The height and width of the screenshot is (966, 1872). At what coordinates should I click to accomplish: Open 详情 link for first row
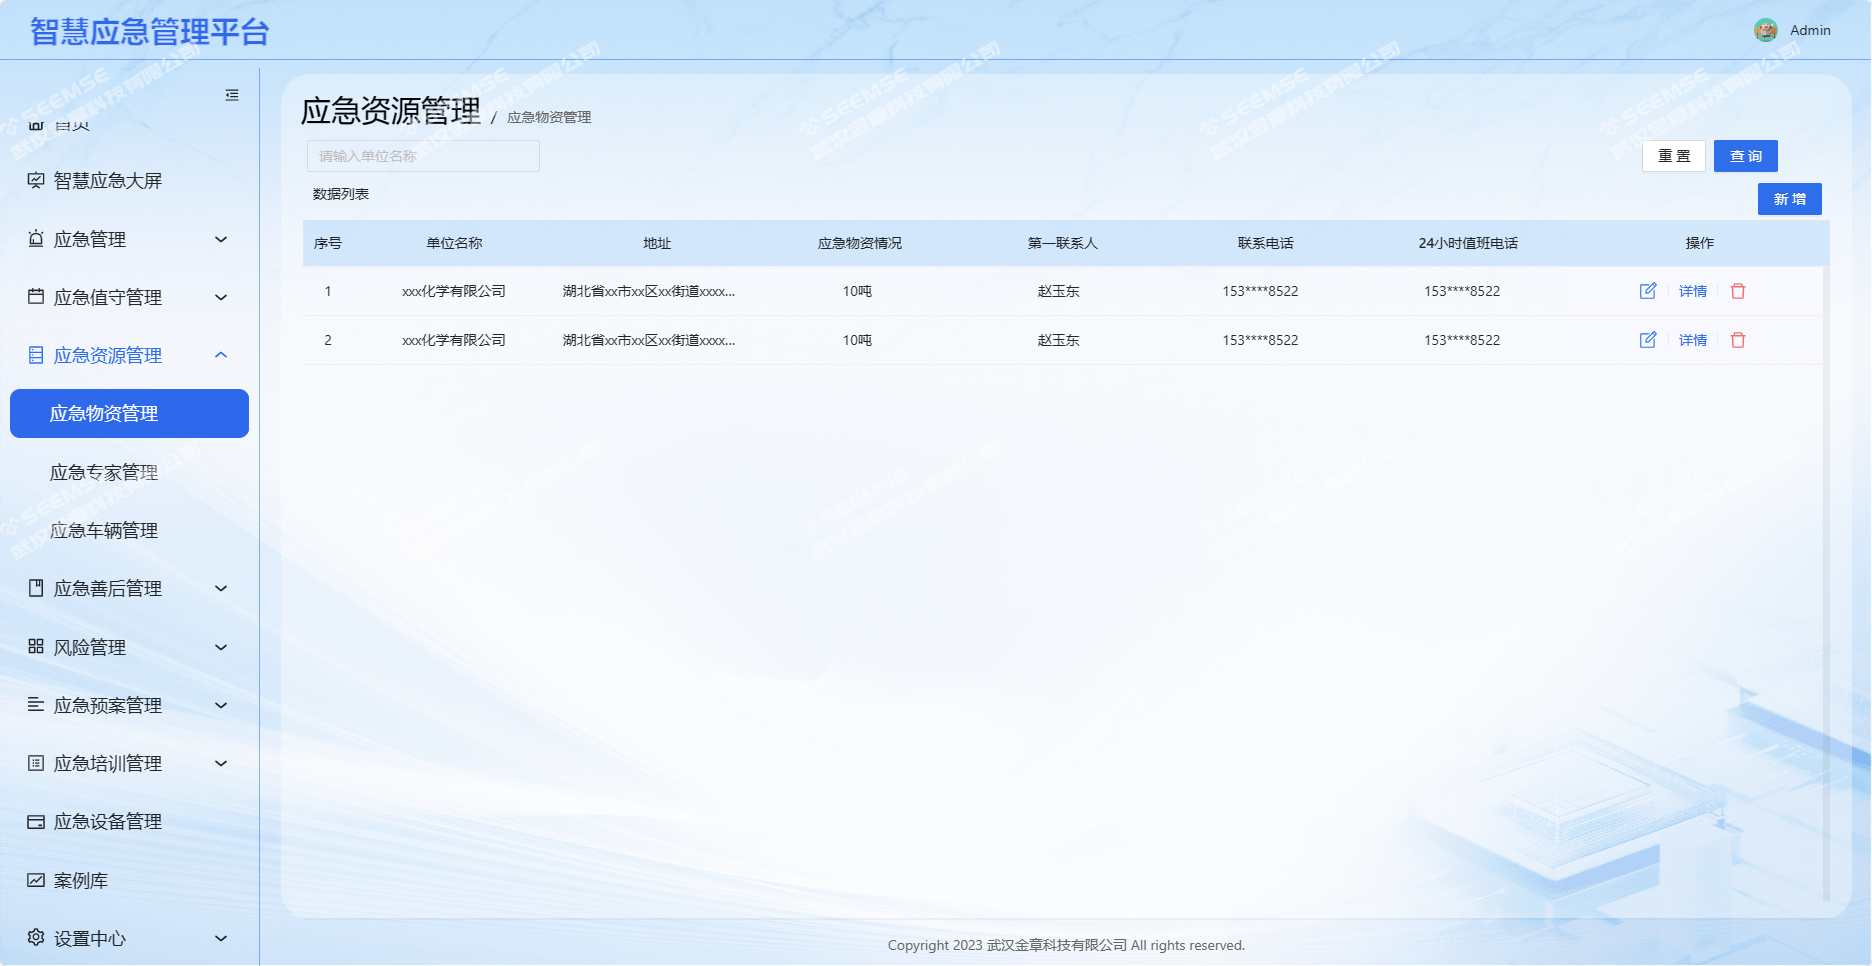[x=1693, y=291]
